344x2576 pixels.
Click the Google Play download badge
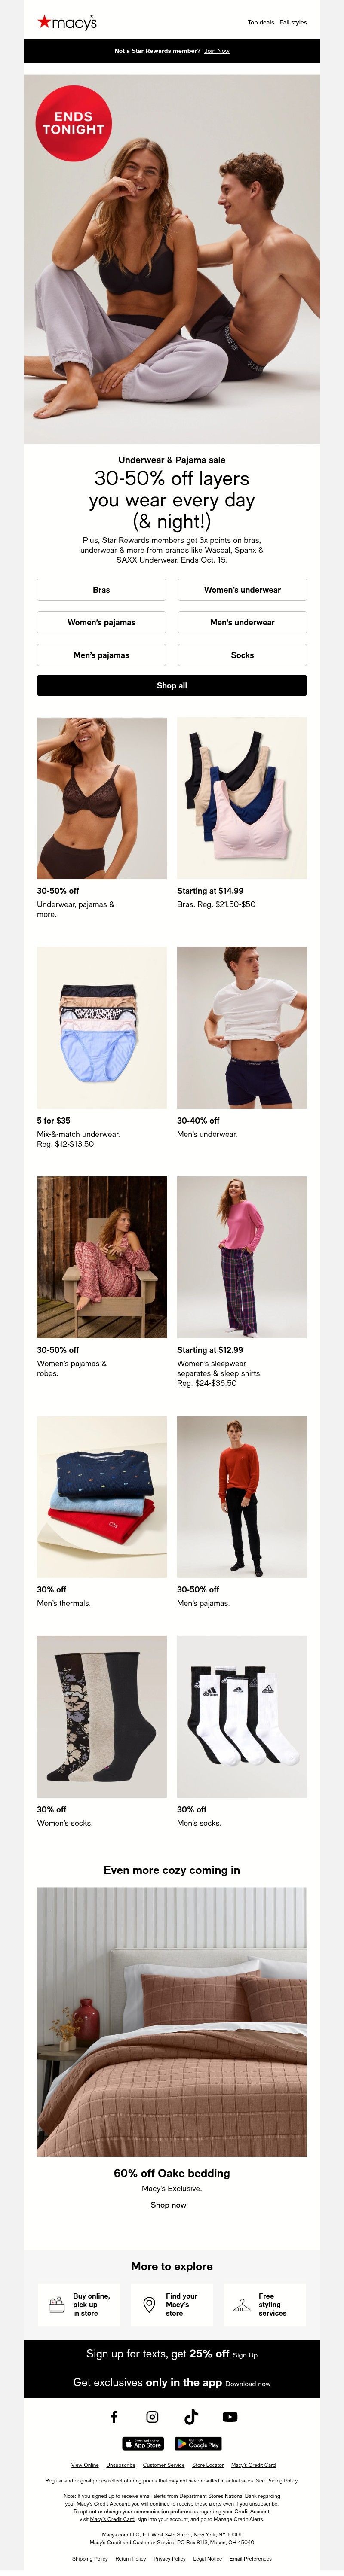[198, 2443]
